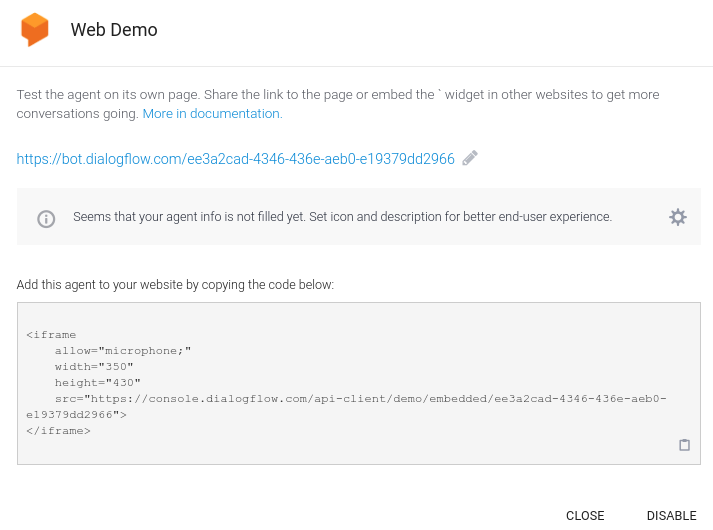Open the bot.dialogflow.com agent link
Viewport: 713px width, 530px height.
click(x=236, y=159)
